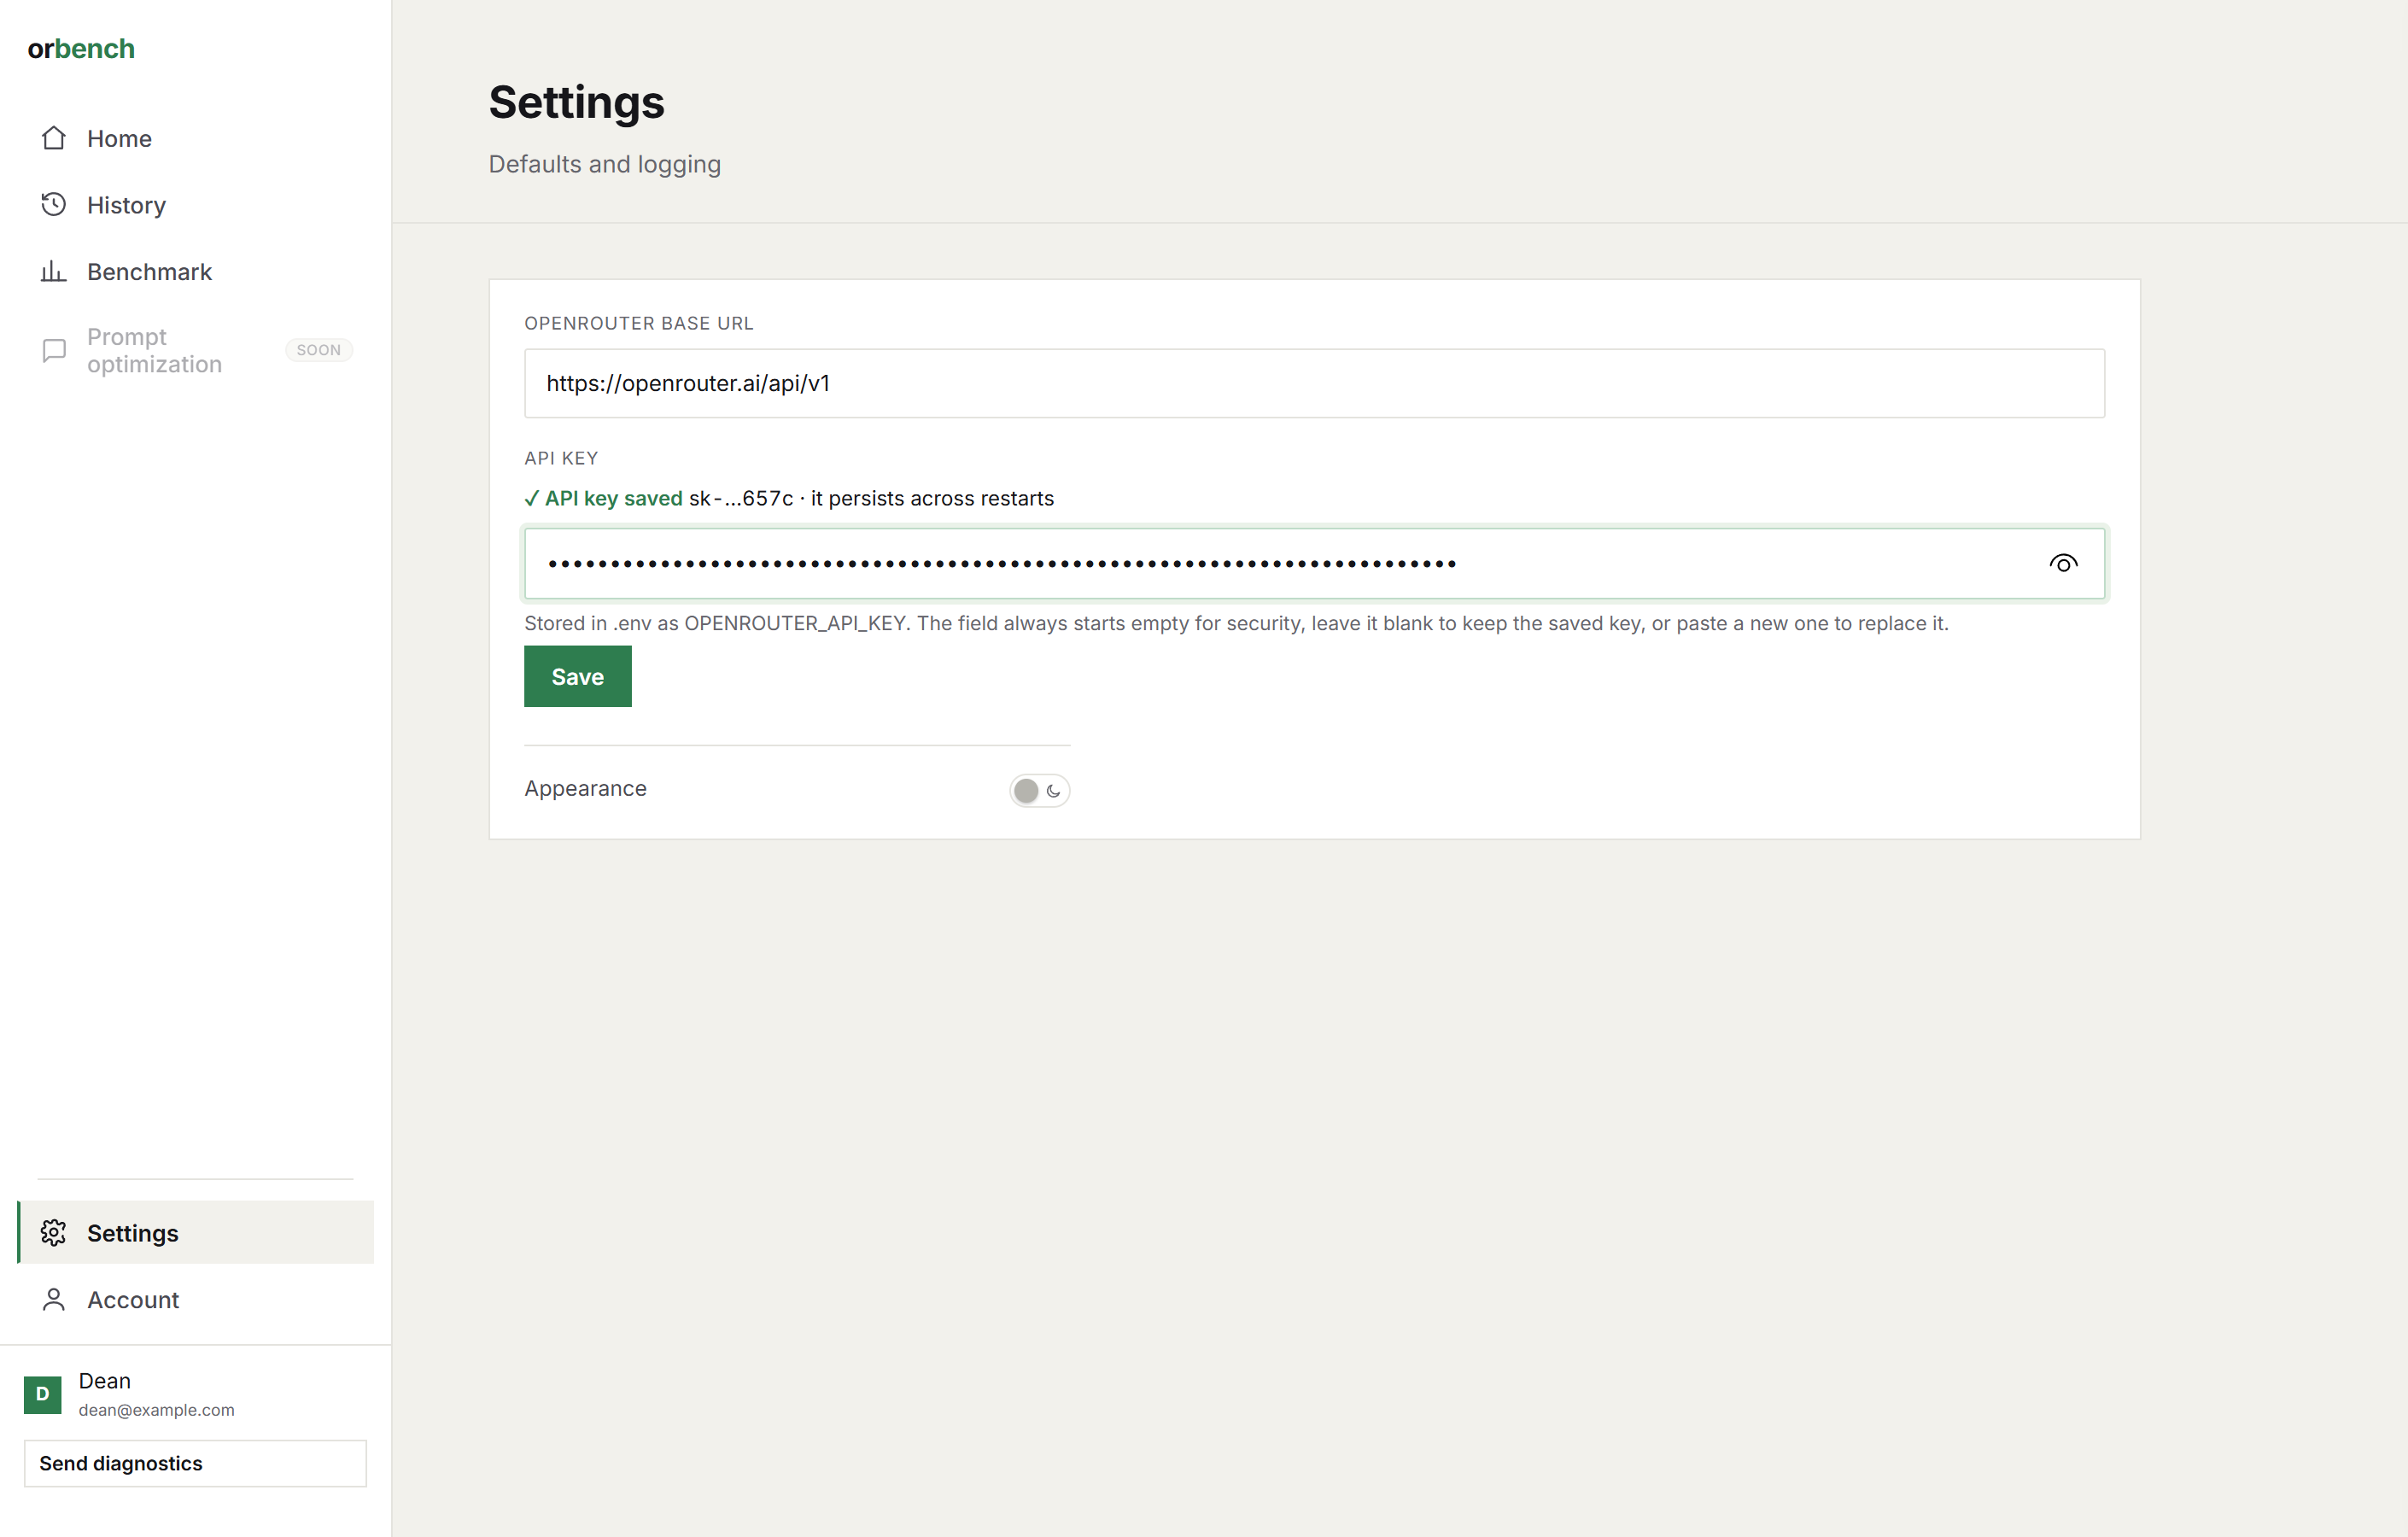This screenshot has height=1537, width=2408.
Task: Click the API KEY field label
Action: [561, 458]
